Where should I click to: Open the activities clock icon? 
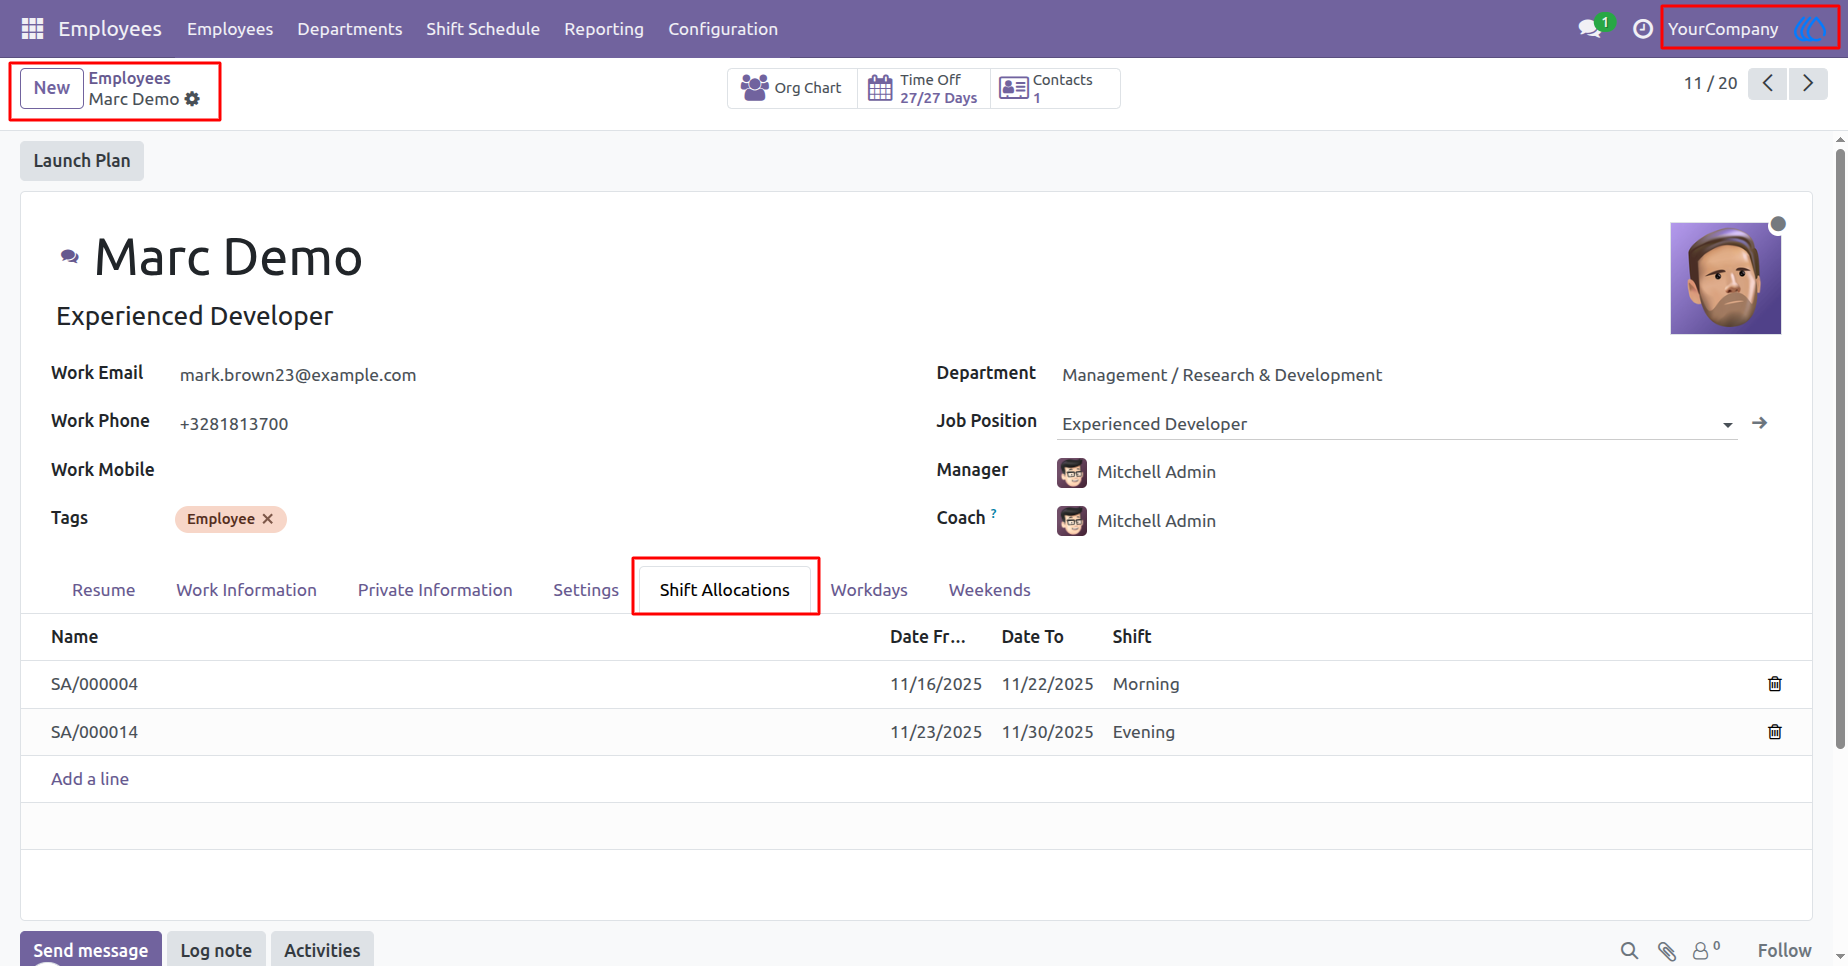(1642, 29)
